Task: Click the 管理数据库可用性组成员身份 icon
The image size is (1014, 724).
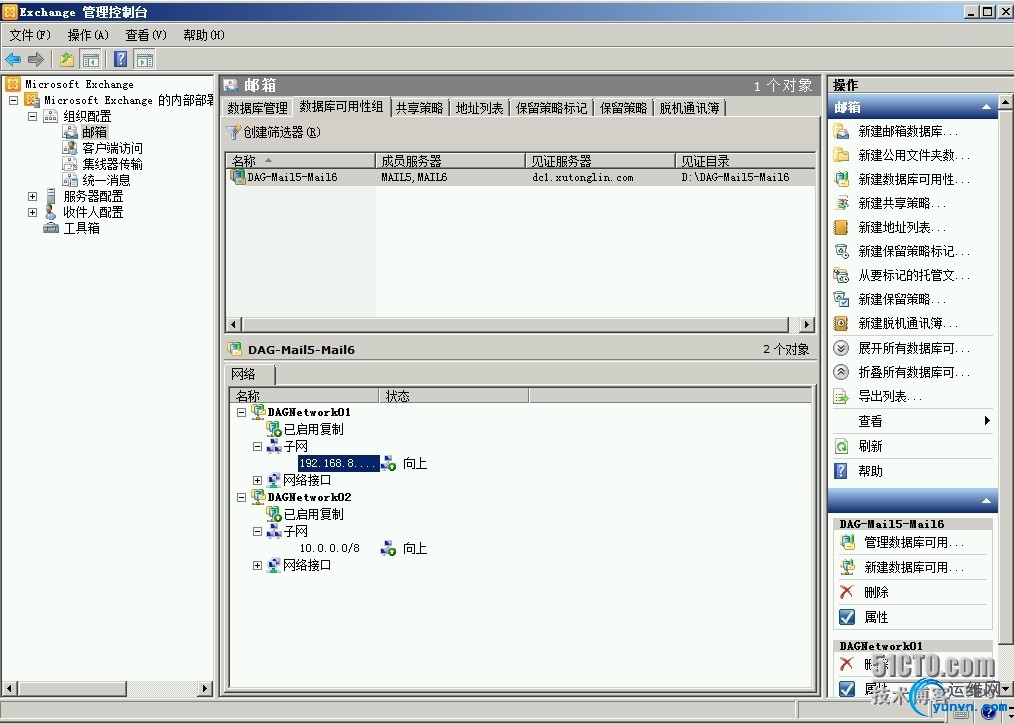Action: point(847,542)
